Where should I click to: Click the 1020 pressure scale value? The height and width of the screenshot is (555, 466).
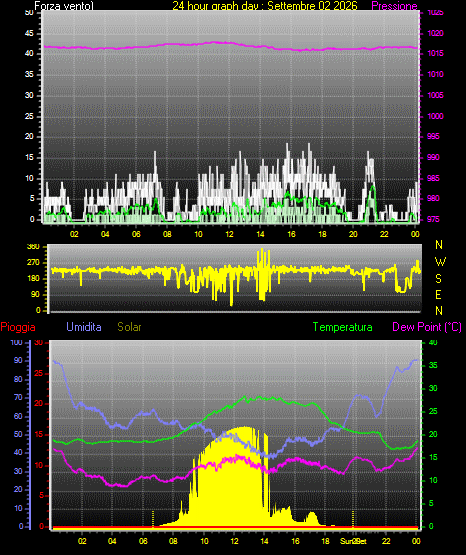click(435, 33)
